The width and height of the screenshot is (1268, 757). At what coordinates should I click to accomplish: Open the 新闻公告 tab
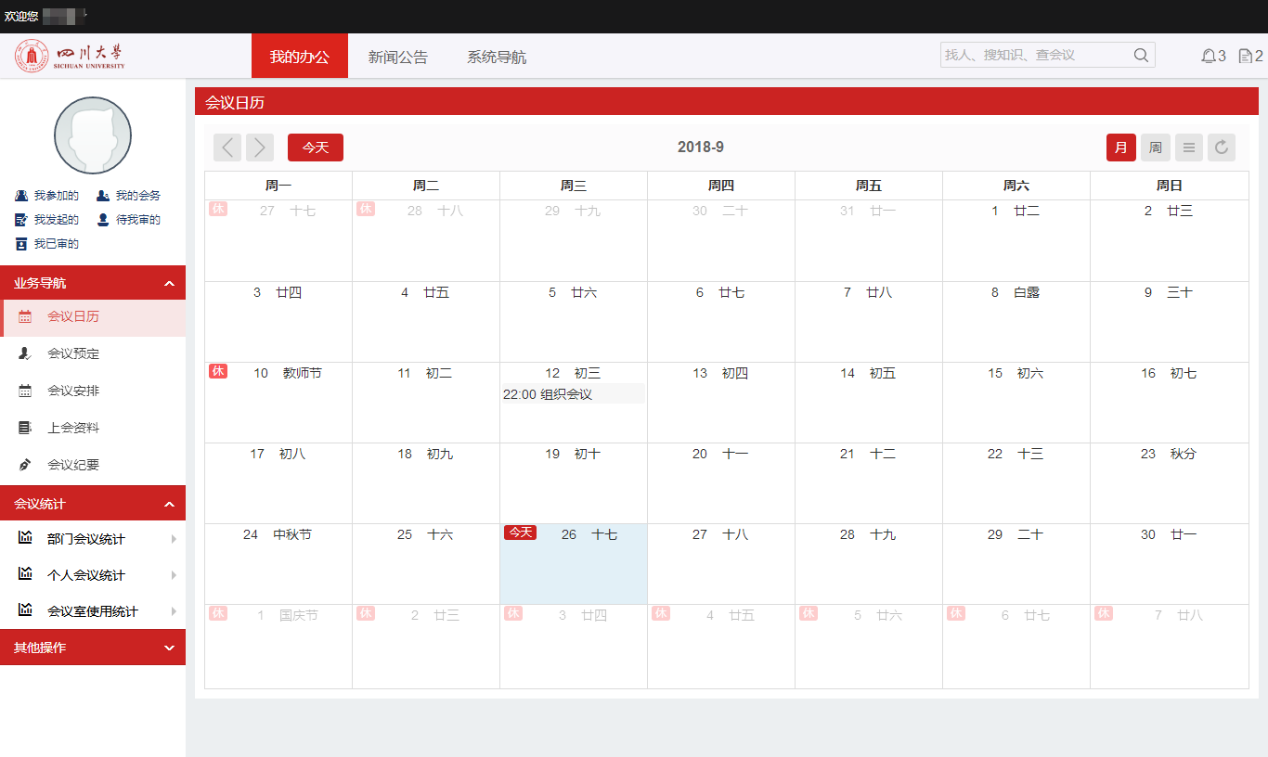398,57
